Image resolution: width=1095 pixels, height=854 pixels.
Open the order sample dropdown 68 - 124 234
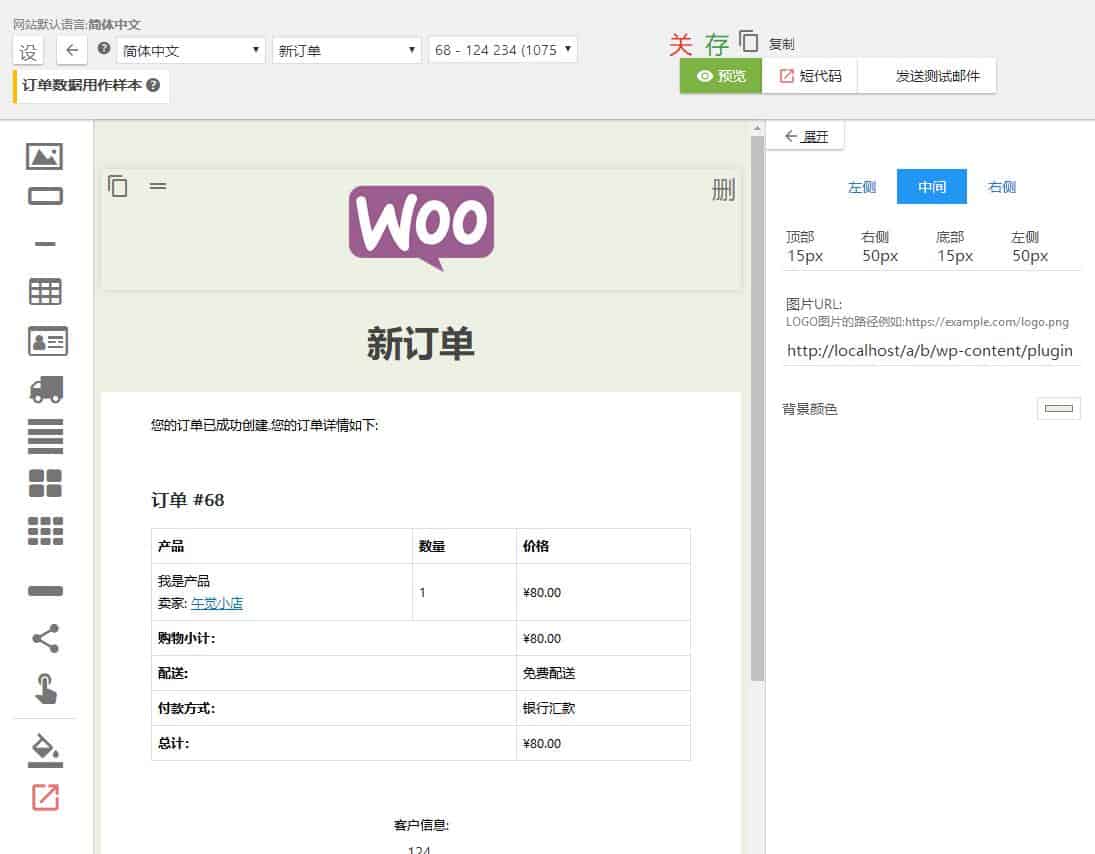pyautogui.click(x=503, y=50)
